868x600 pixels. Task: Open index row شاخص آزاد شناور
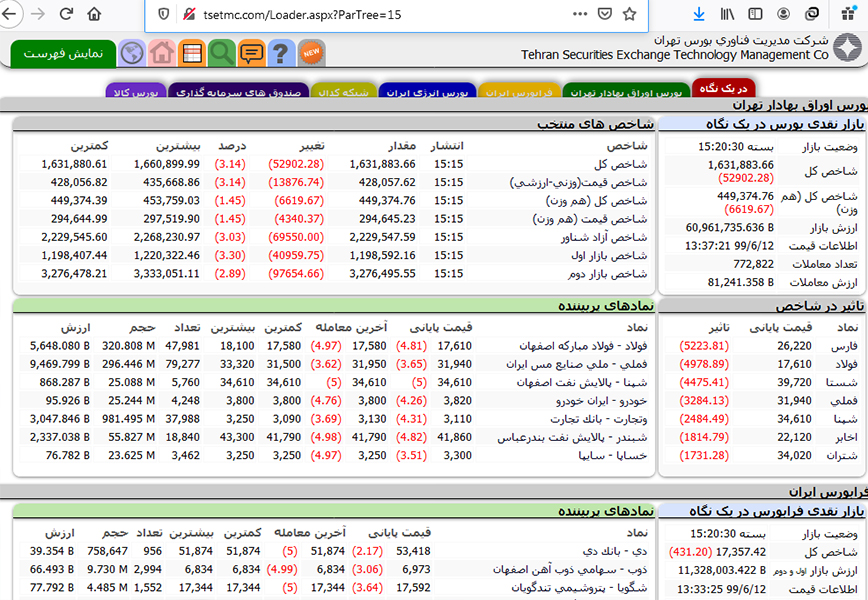[x=604, y=237]
